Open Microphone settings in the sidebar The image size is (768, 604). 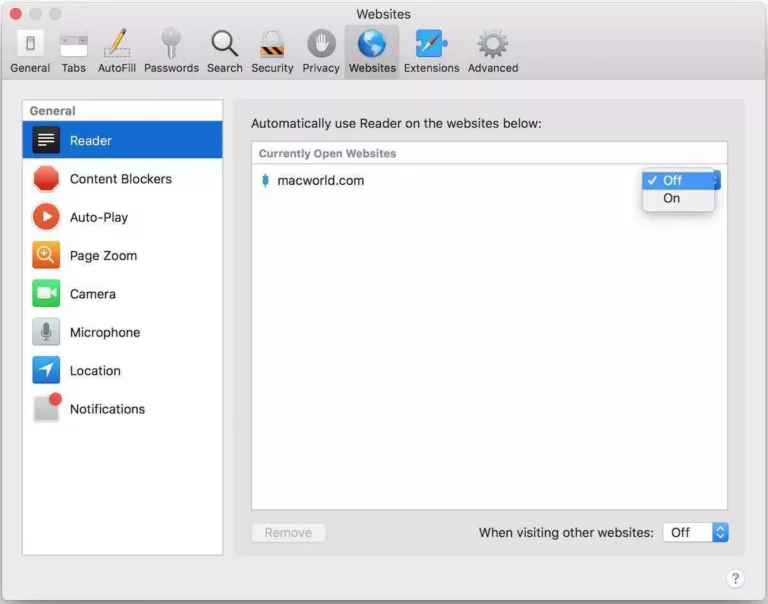(105, 332)
